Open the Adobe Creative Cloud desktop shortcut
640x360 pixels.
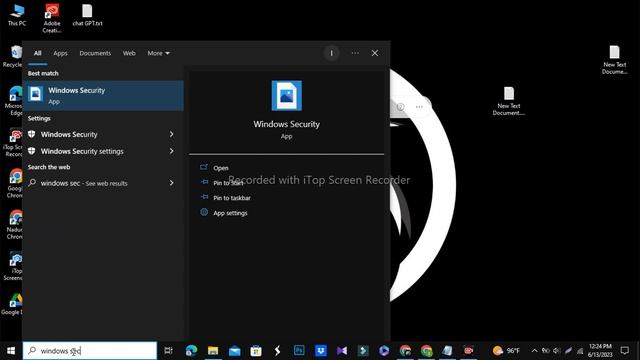point(52,19)
